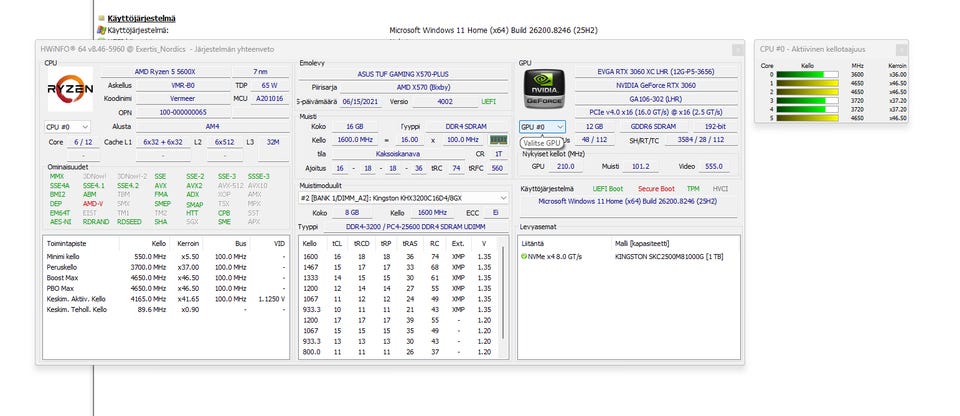
Task: Click the Core 1 clock bar
Action: pyautogui.click(x=807, y=83)
